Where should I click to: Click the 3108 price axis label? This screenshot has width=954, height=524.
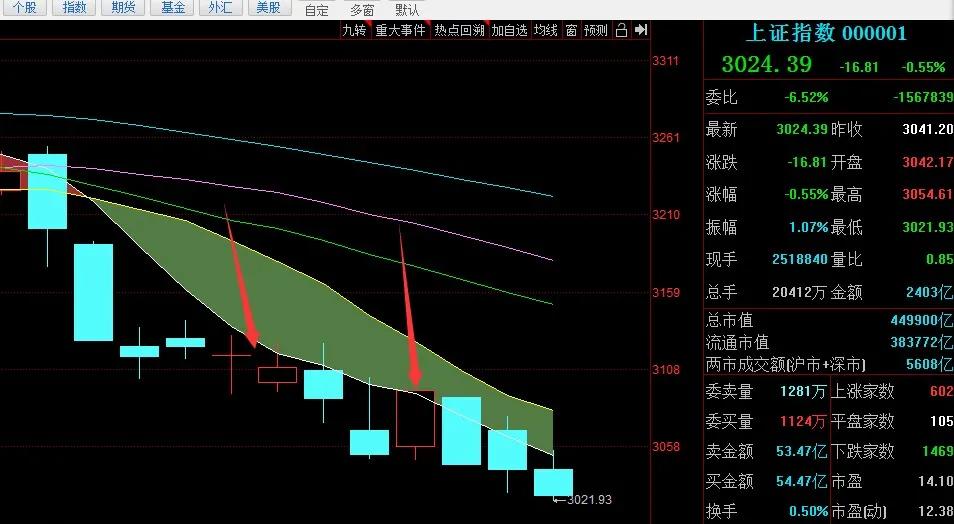665,369
